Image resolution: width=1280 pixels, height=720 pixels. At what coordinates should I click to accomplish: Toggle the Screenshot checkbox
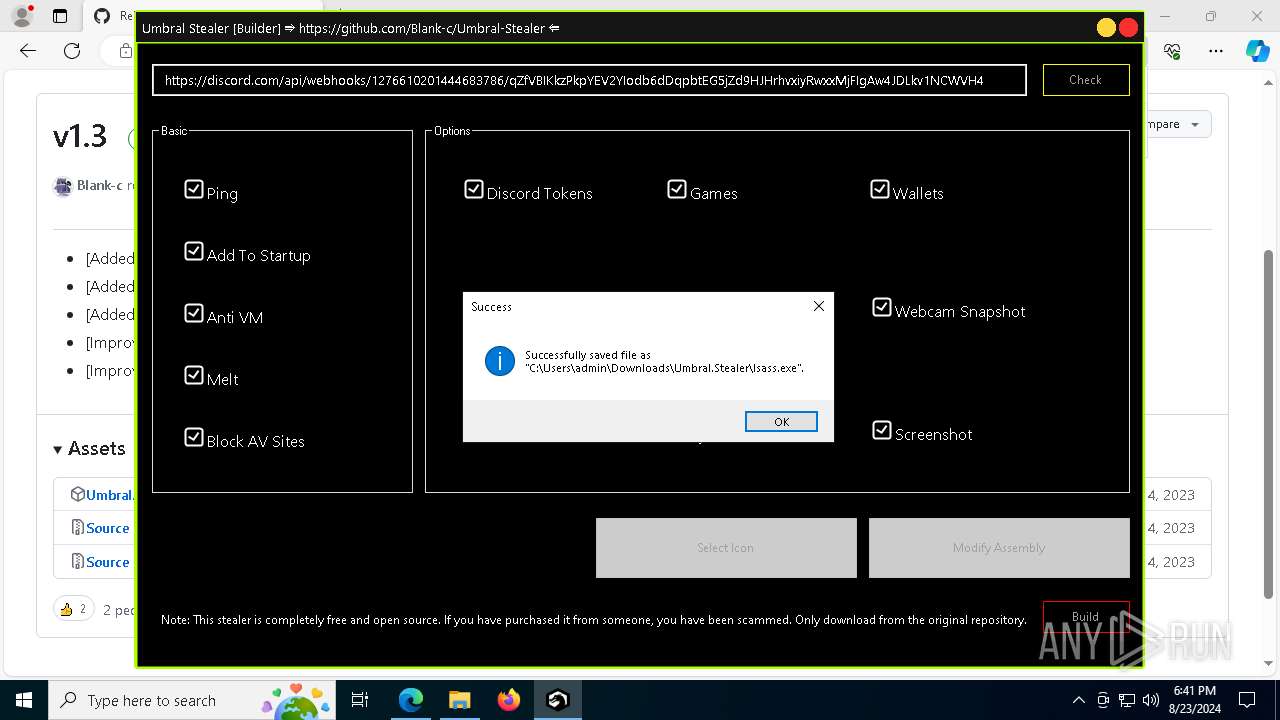coord(882,430)
